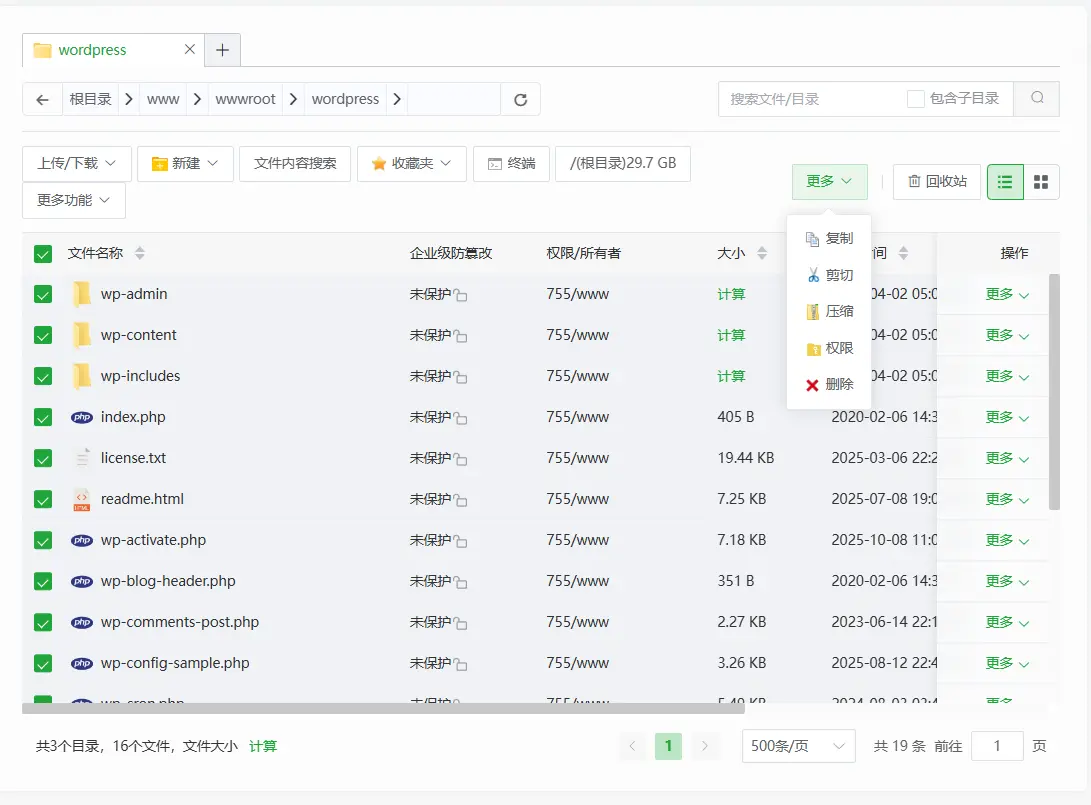Toggle protection lock for wp-admin
Screen dimensions: 1091x805
point(461,296)
